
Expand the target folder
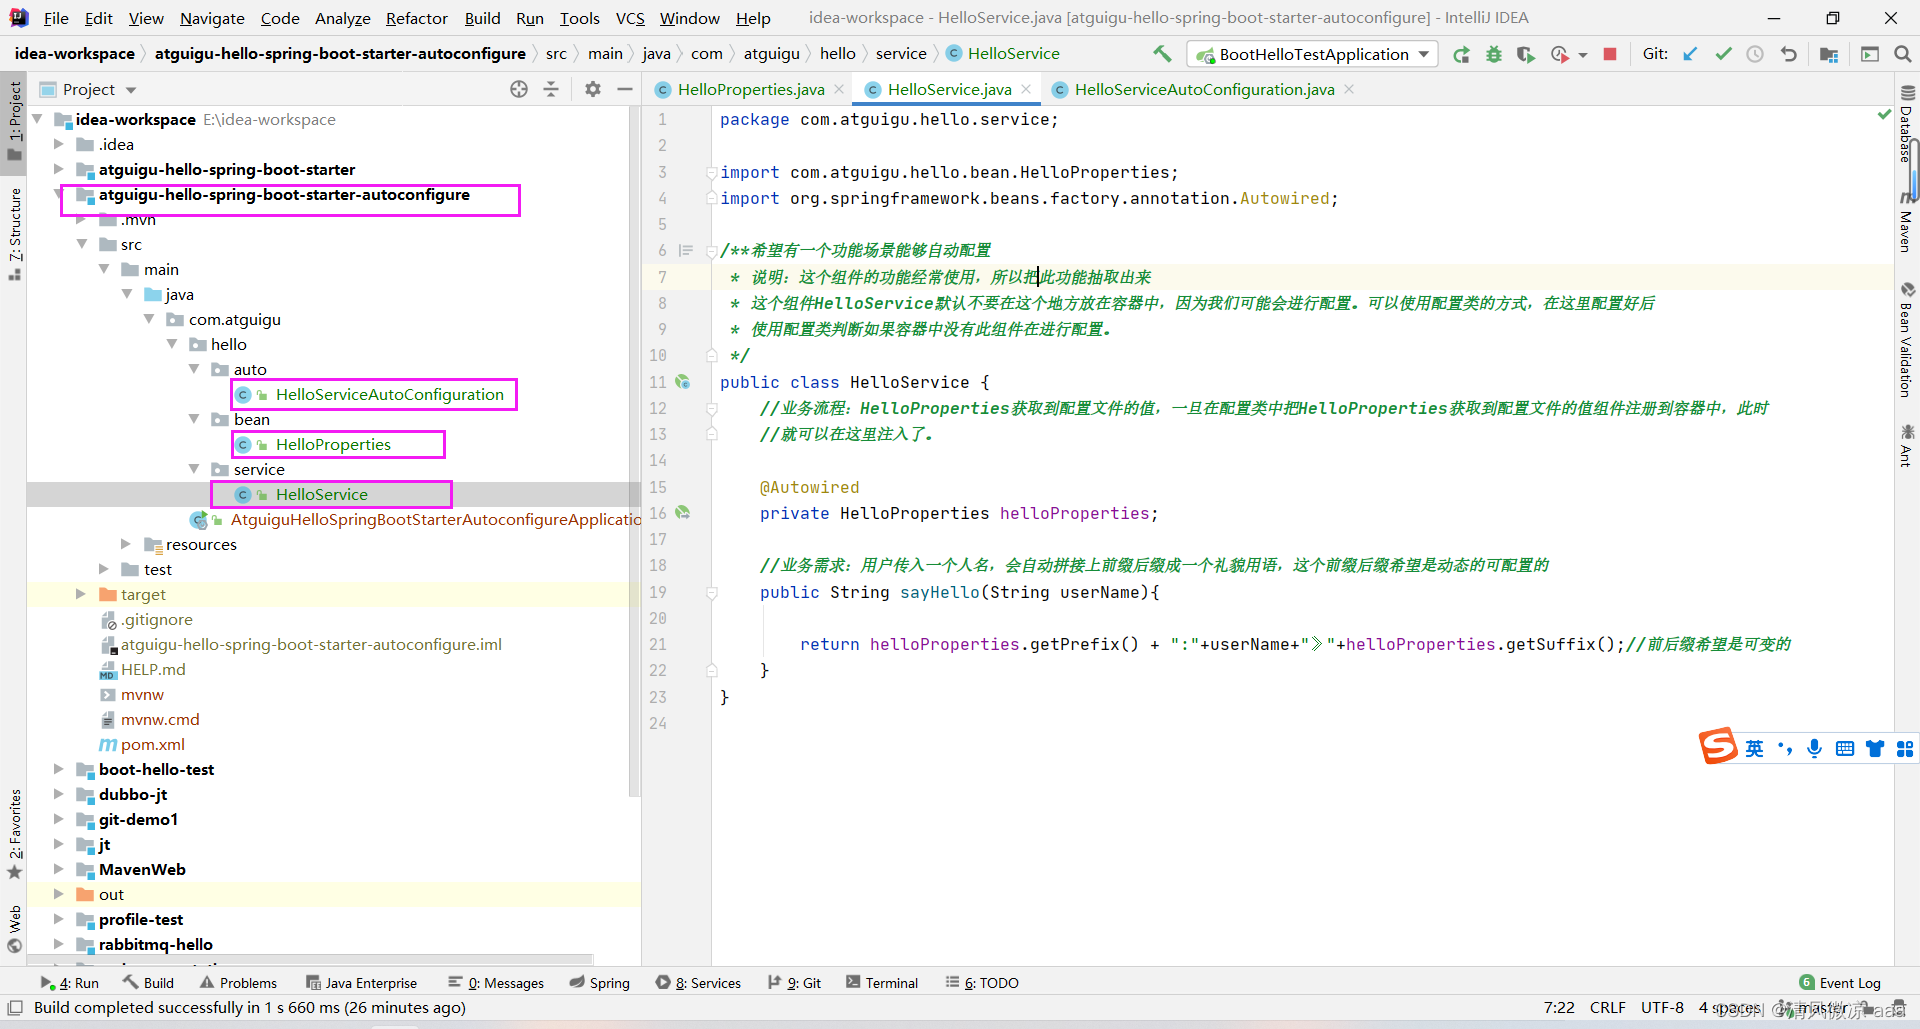coord(81,594)
